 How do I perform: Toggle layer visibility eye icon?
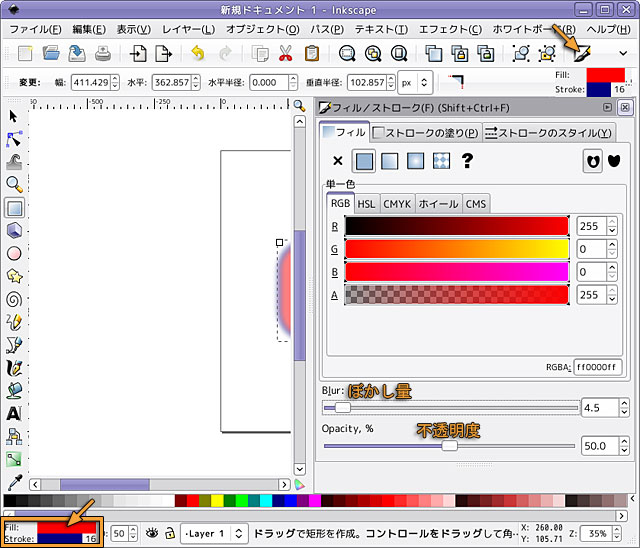pyautogui.click(x=153, y=534)
